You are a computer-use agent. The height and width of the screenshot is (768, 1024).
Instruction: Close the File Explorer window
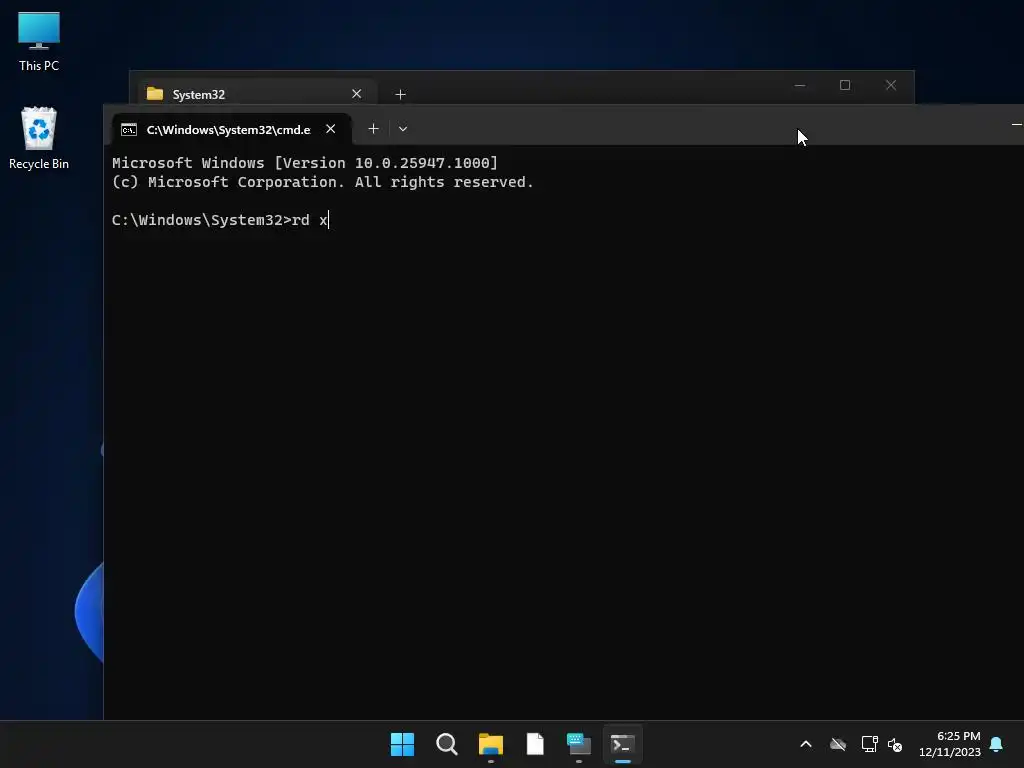891,86
